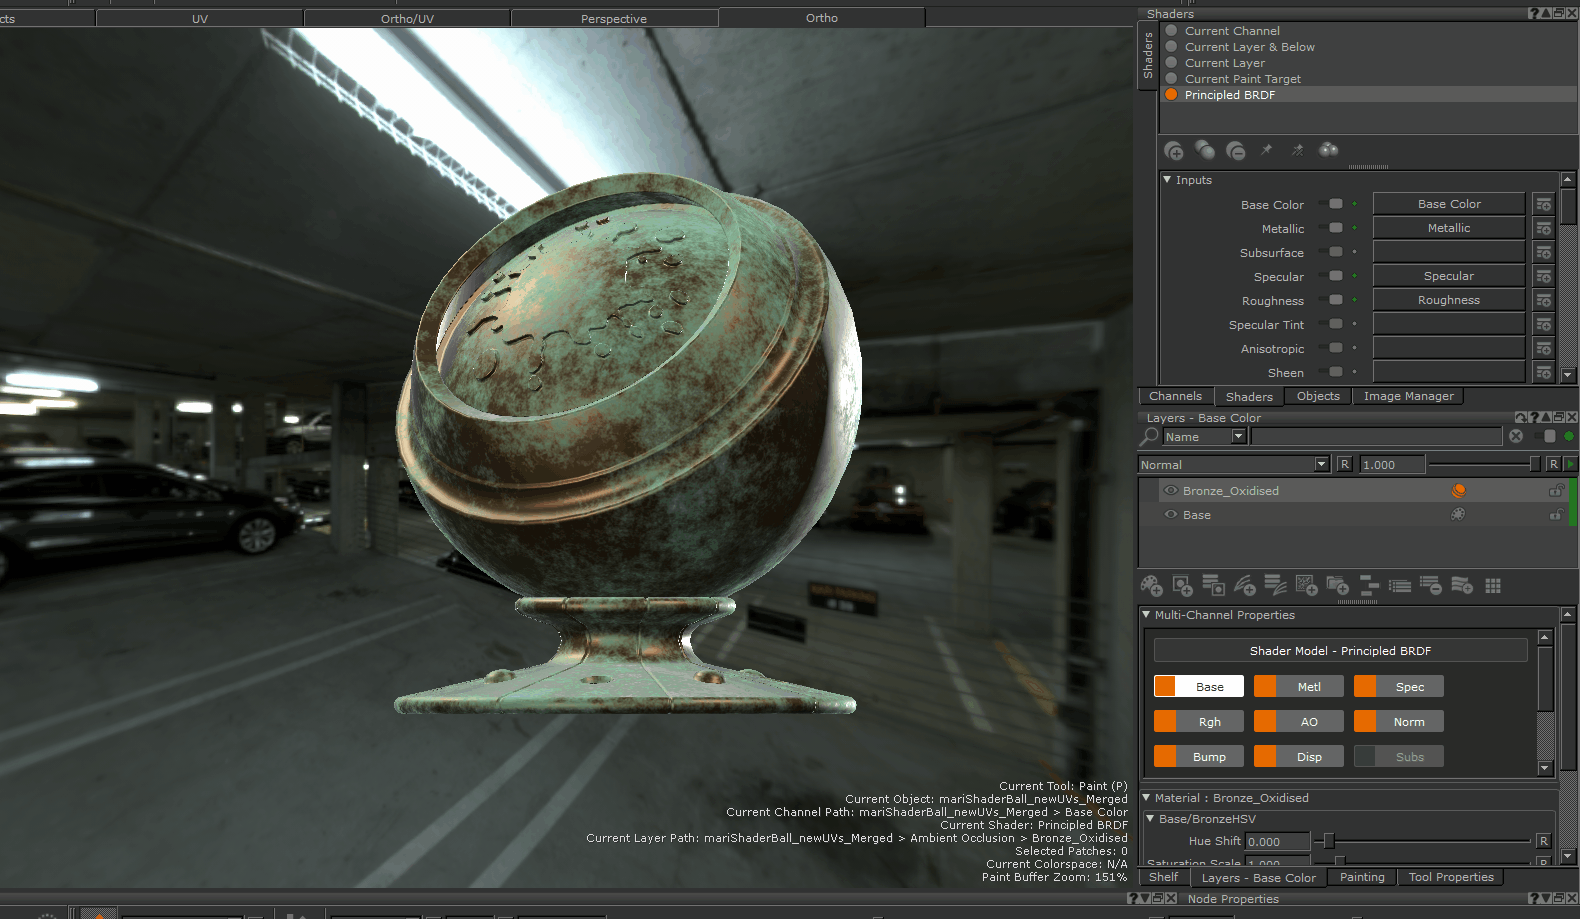
Task: Toggle the layer filter switch in Layers panel
Action: 1546,436
